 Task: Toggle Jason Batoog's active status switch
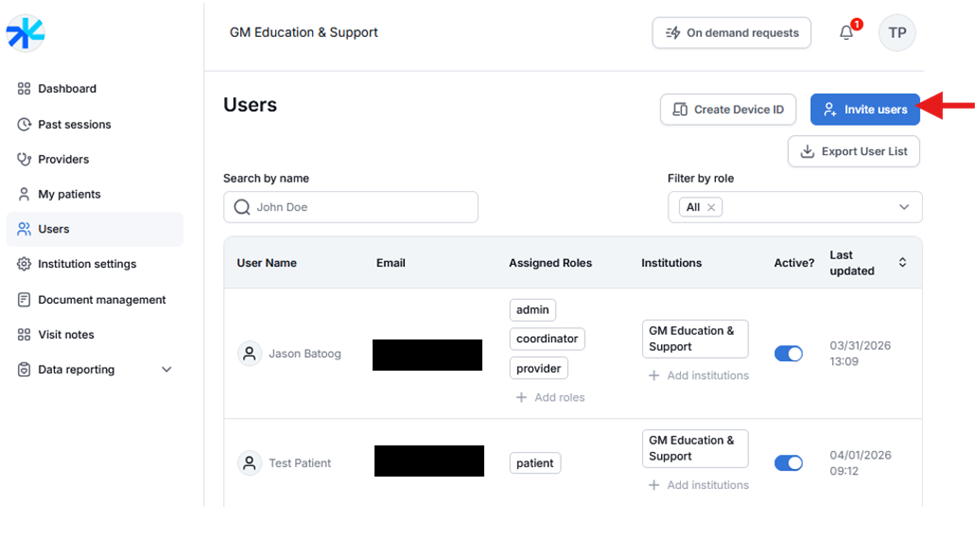pyautogui.click(x=788, y=353)
